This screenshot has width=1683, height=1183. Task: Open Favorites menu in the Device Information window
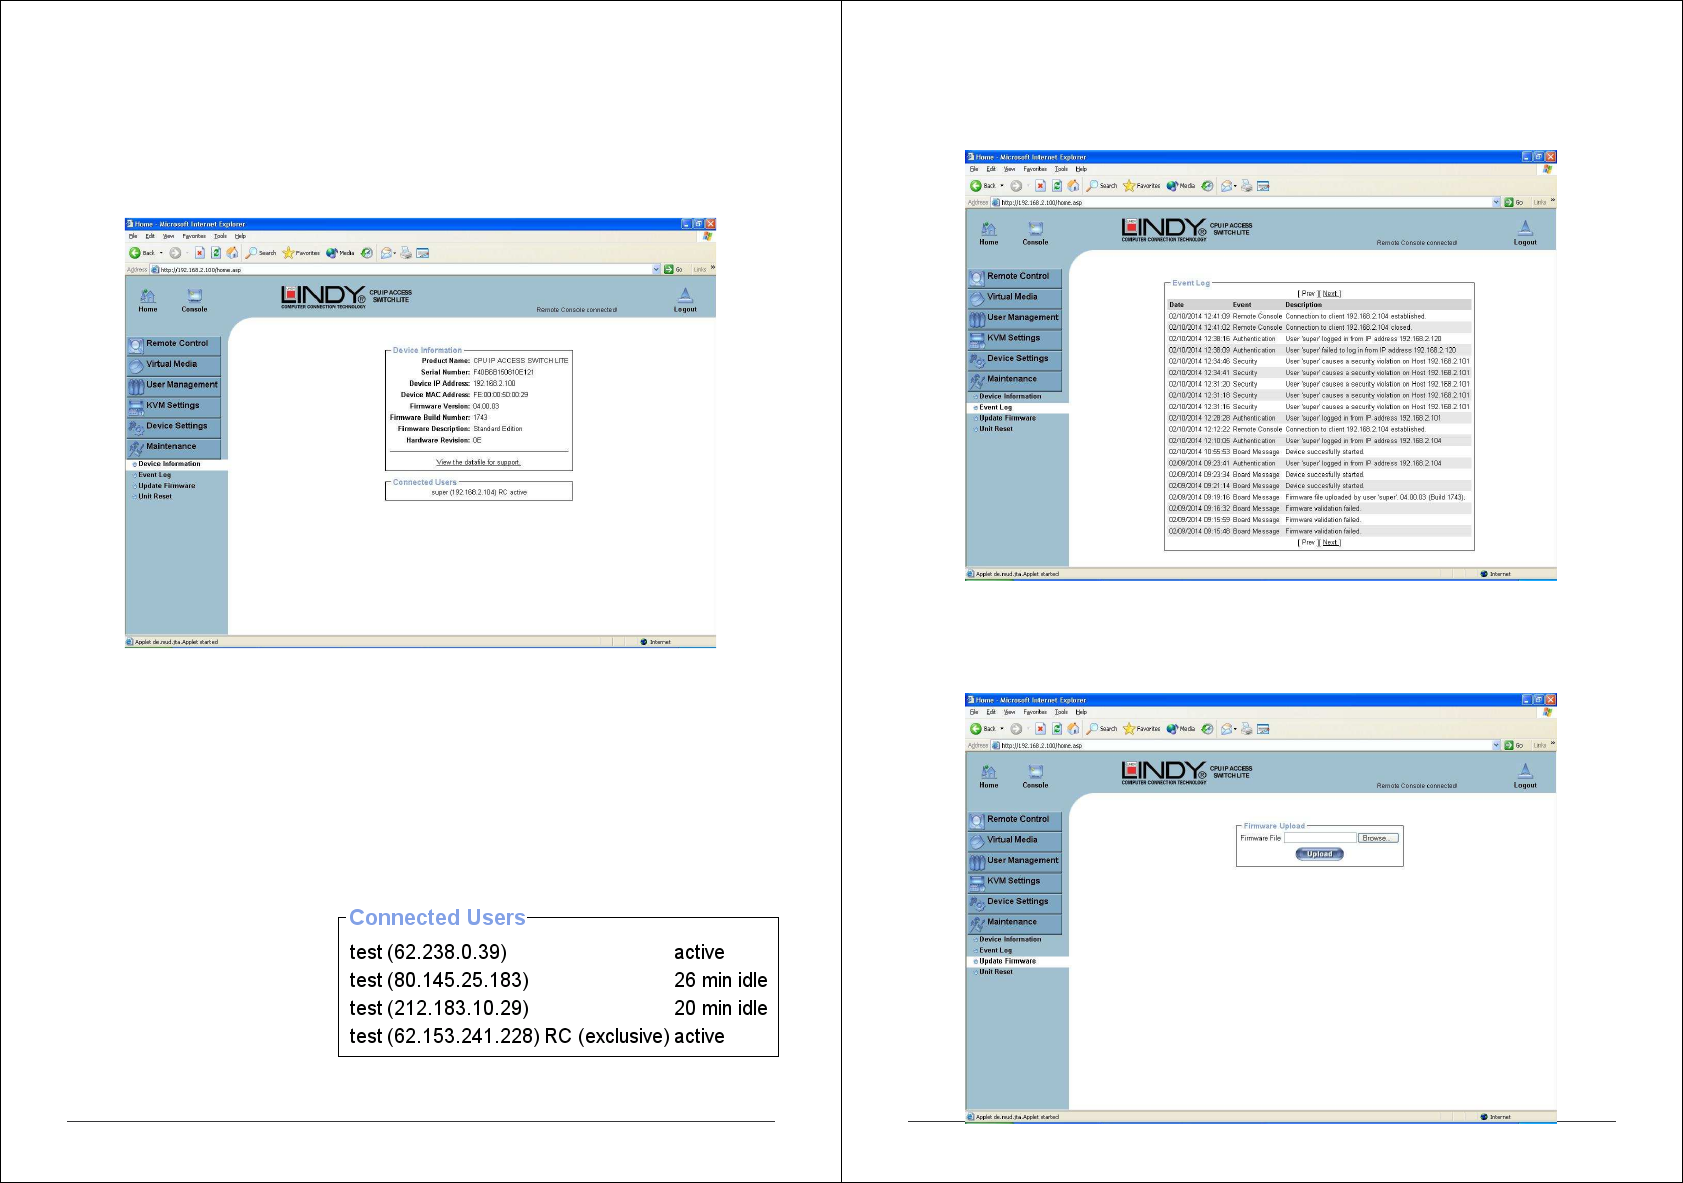(x=194, y=237)
